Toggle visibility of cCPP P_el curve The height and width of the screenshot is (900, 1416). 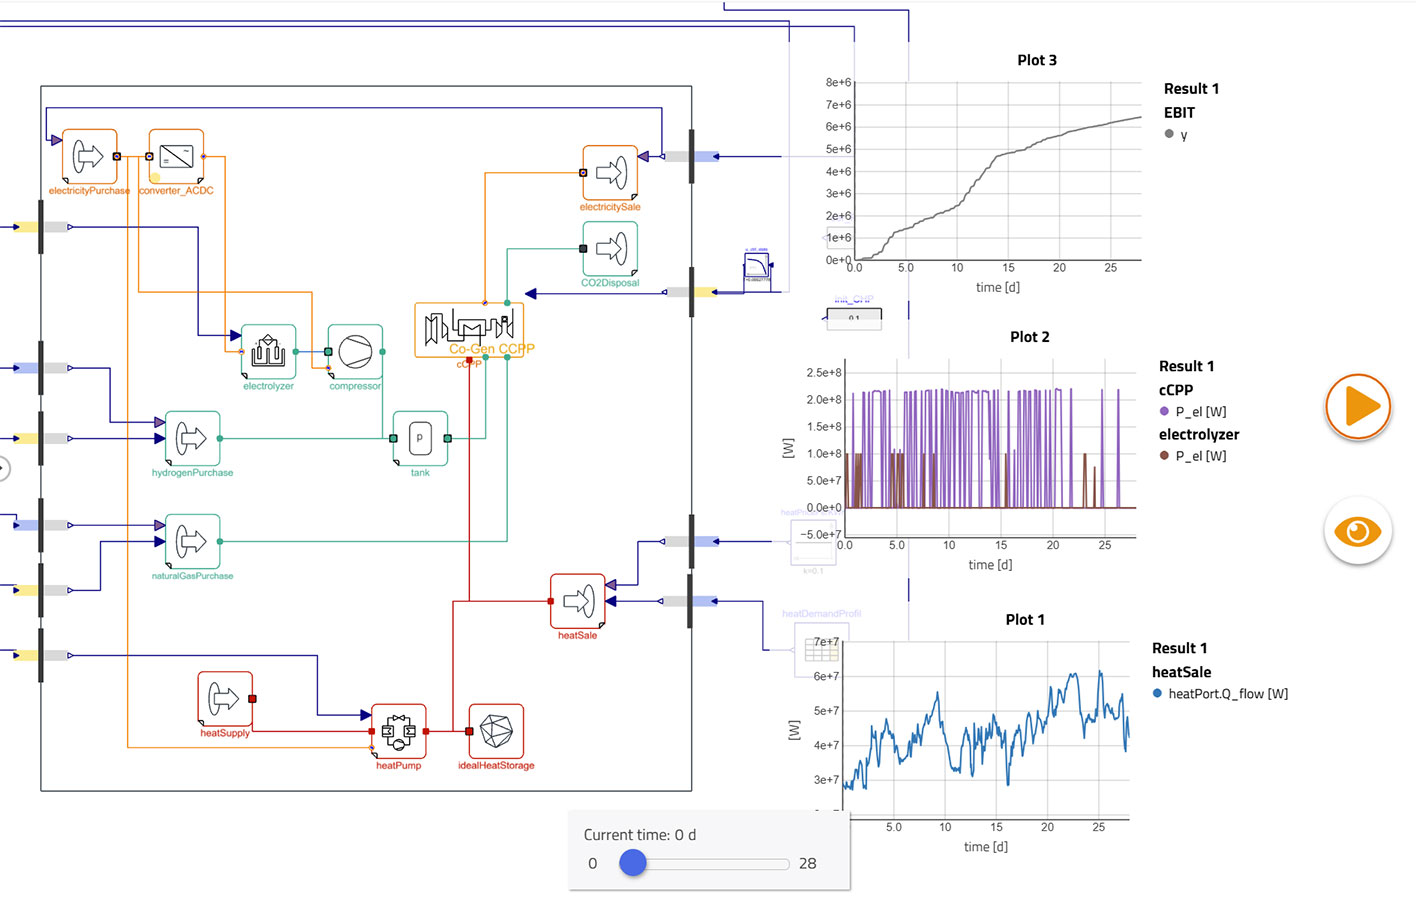[x=1166, y=411]
